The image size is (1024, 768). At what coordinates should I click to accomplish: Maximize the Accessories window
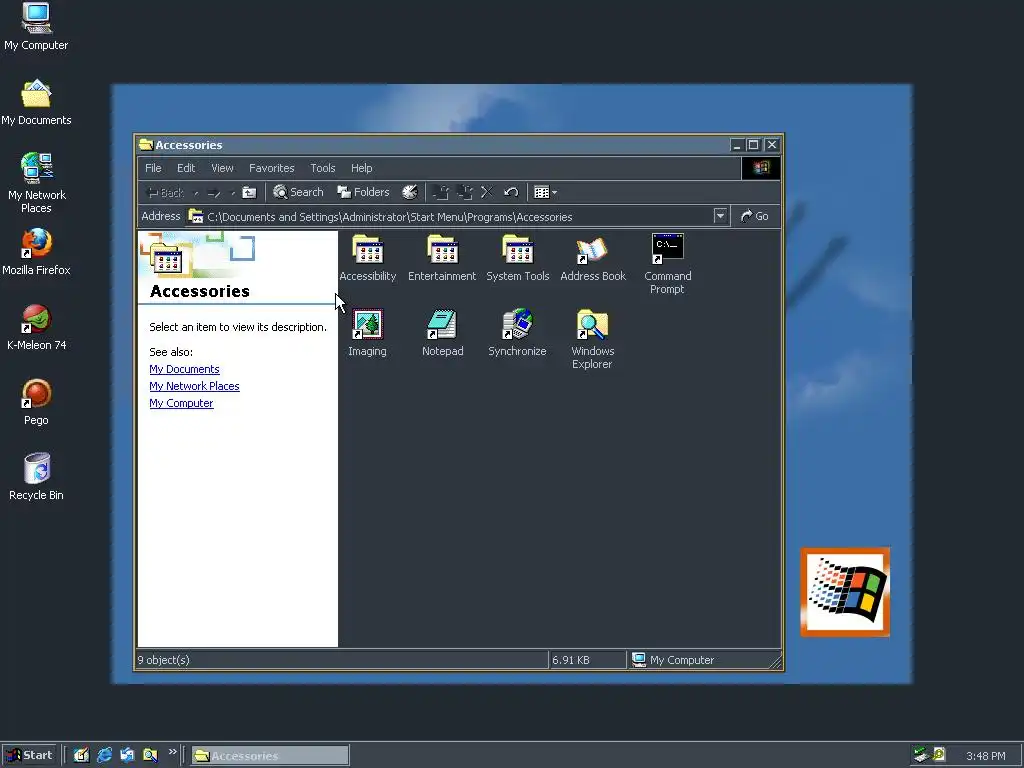(754, 145)
